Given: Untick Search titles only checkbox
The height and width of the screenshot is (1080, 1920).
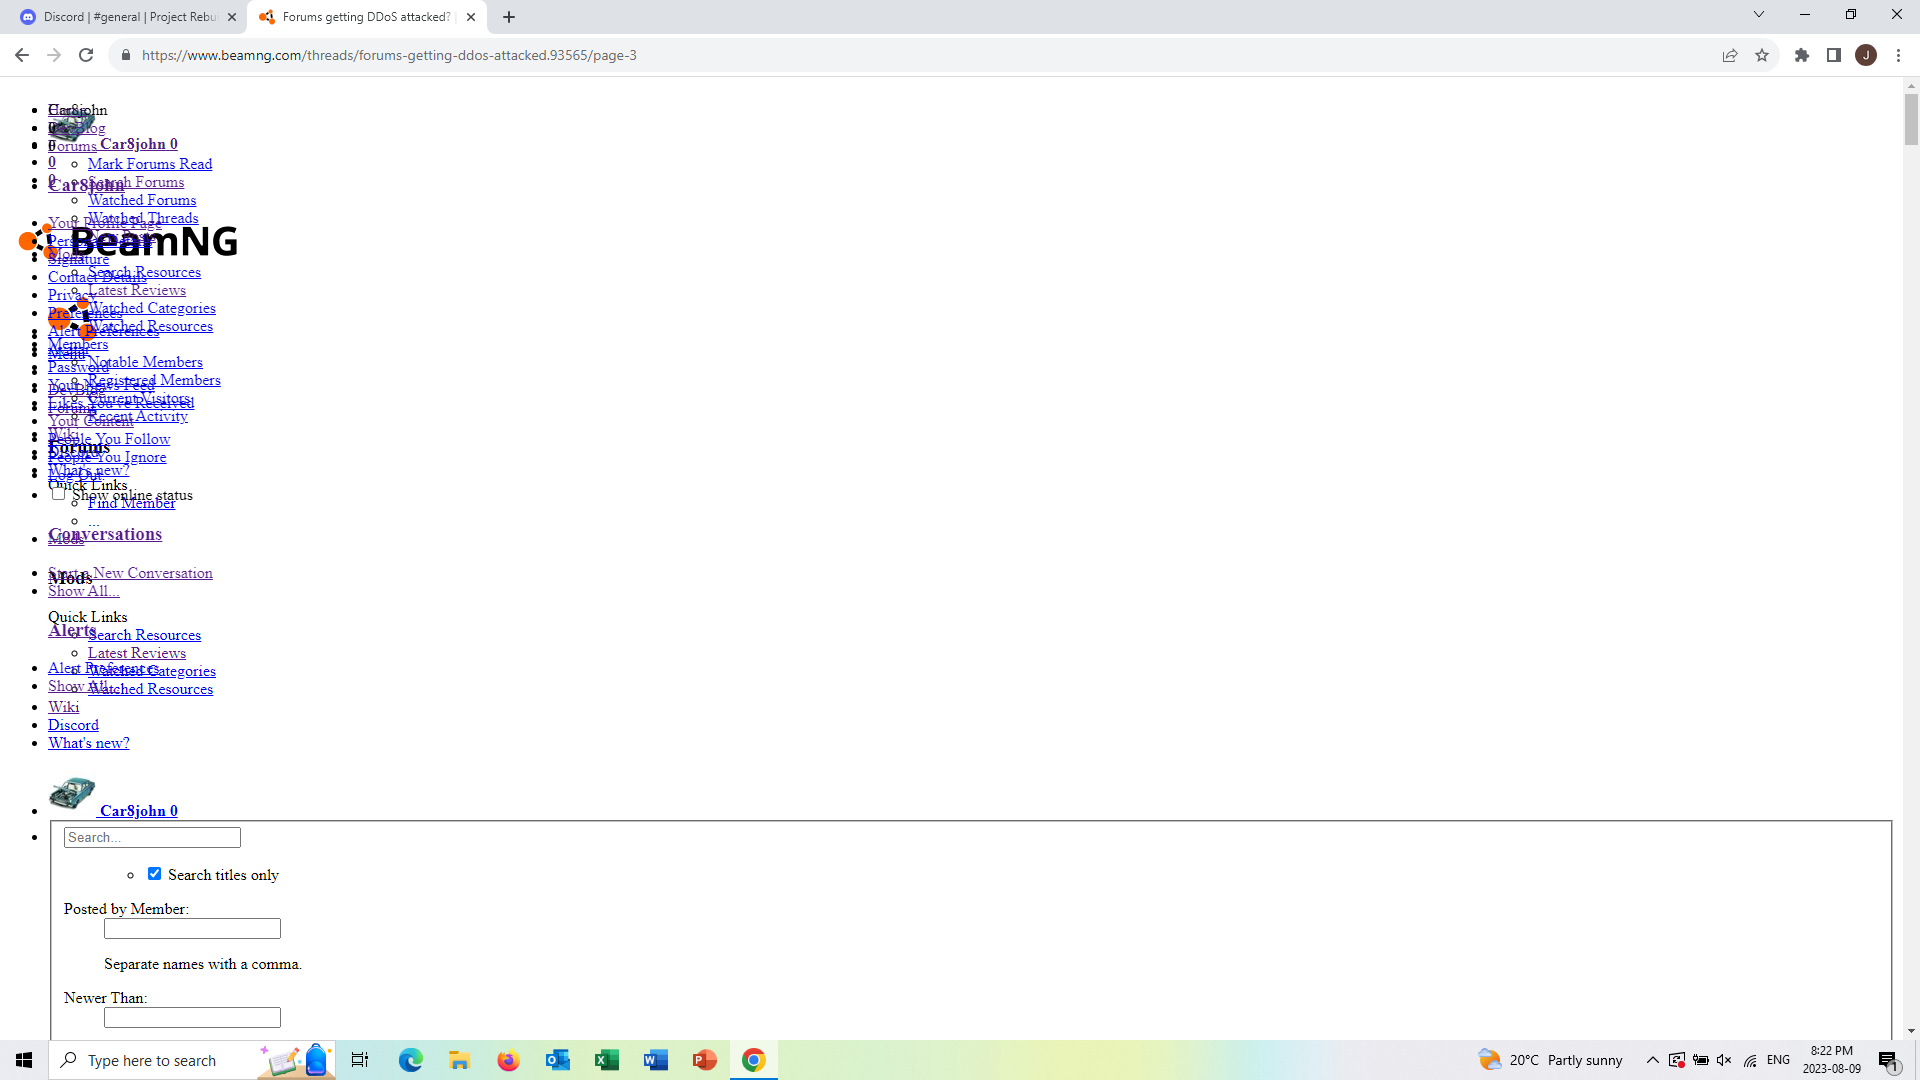Looking at the screenshot, I should tap(154, 874).
